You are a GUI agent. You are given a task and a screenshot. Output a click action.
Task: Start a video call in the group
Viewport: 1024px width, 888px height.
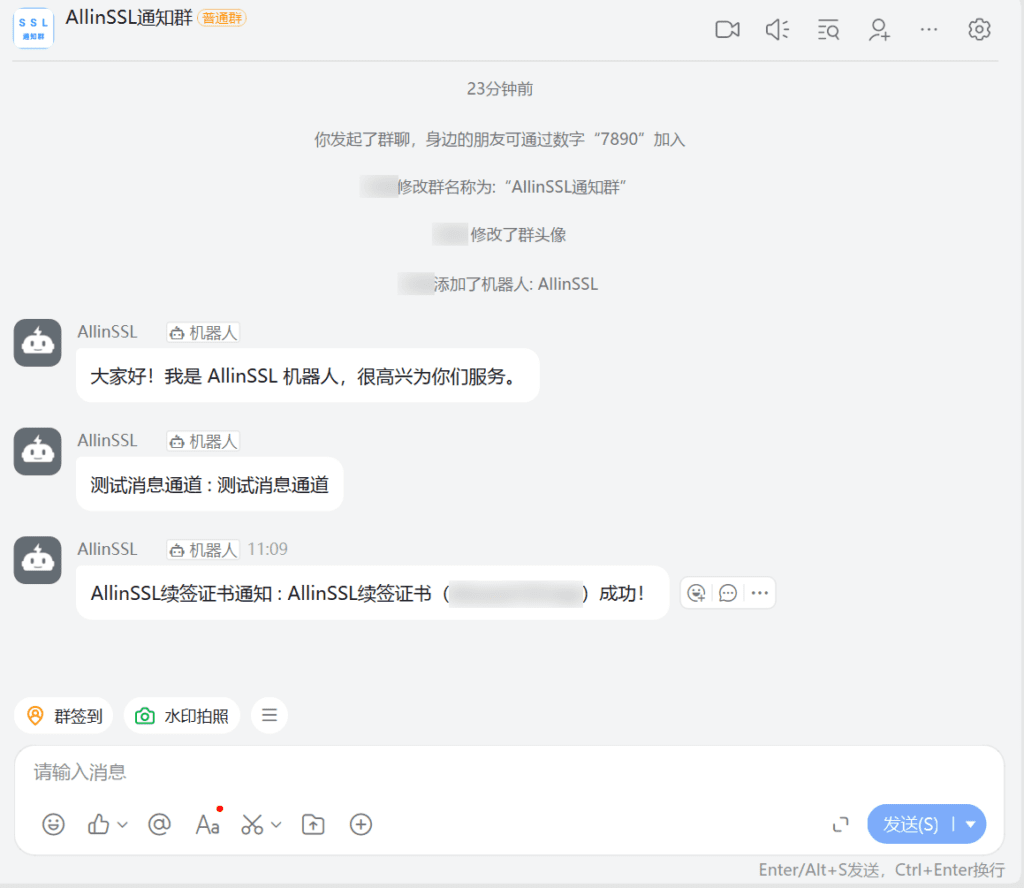pos(727,30)
